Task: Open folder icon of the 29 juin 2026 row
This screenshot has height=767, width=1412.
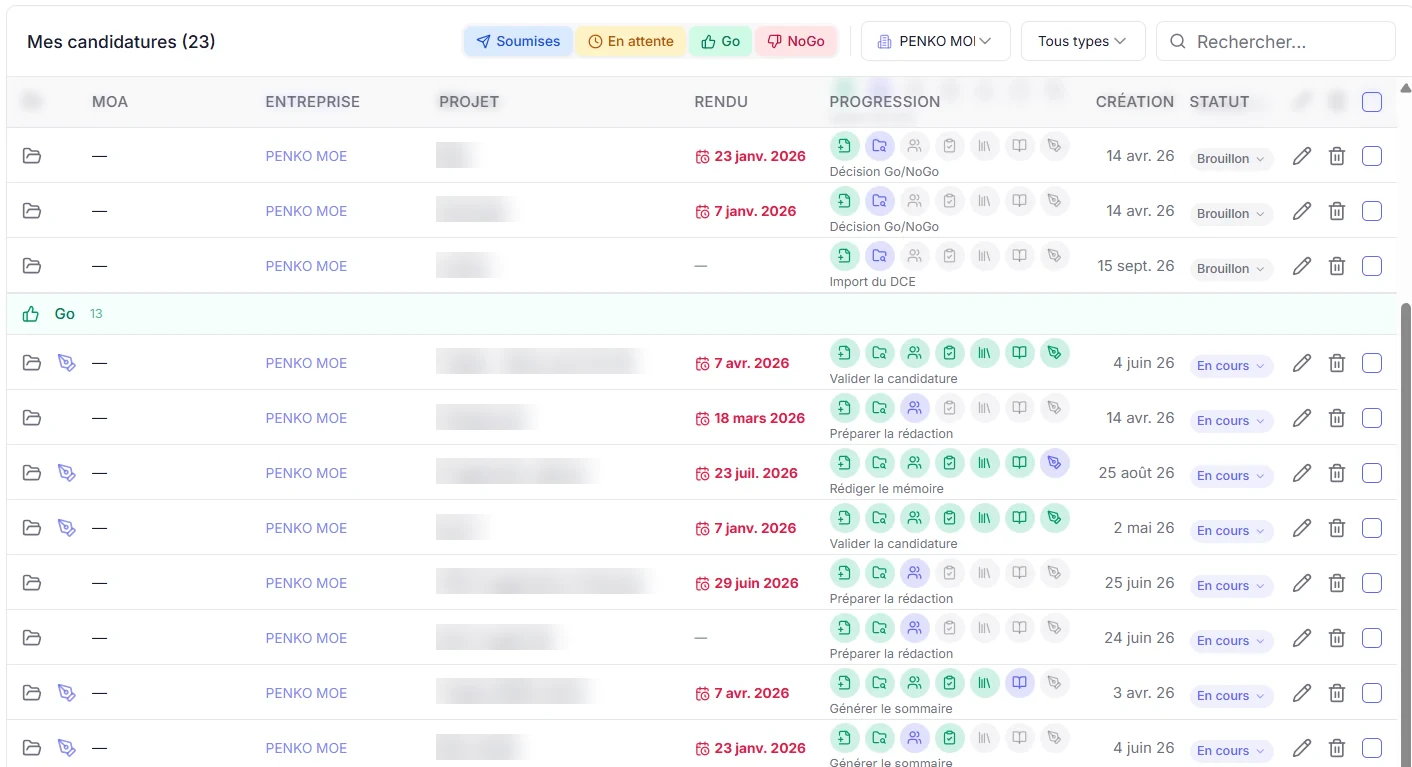Action: (x=32, y=583)
